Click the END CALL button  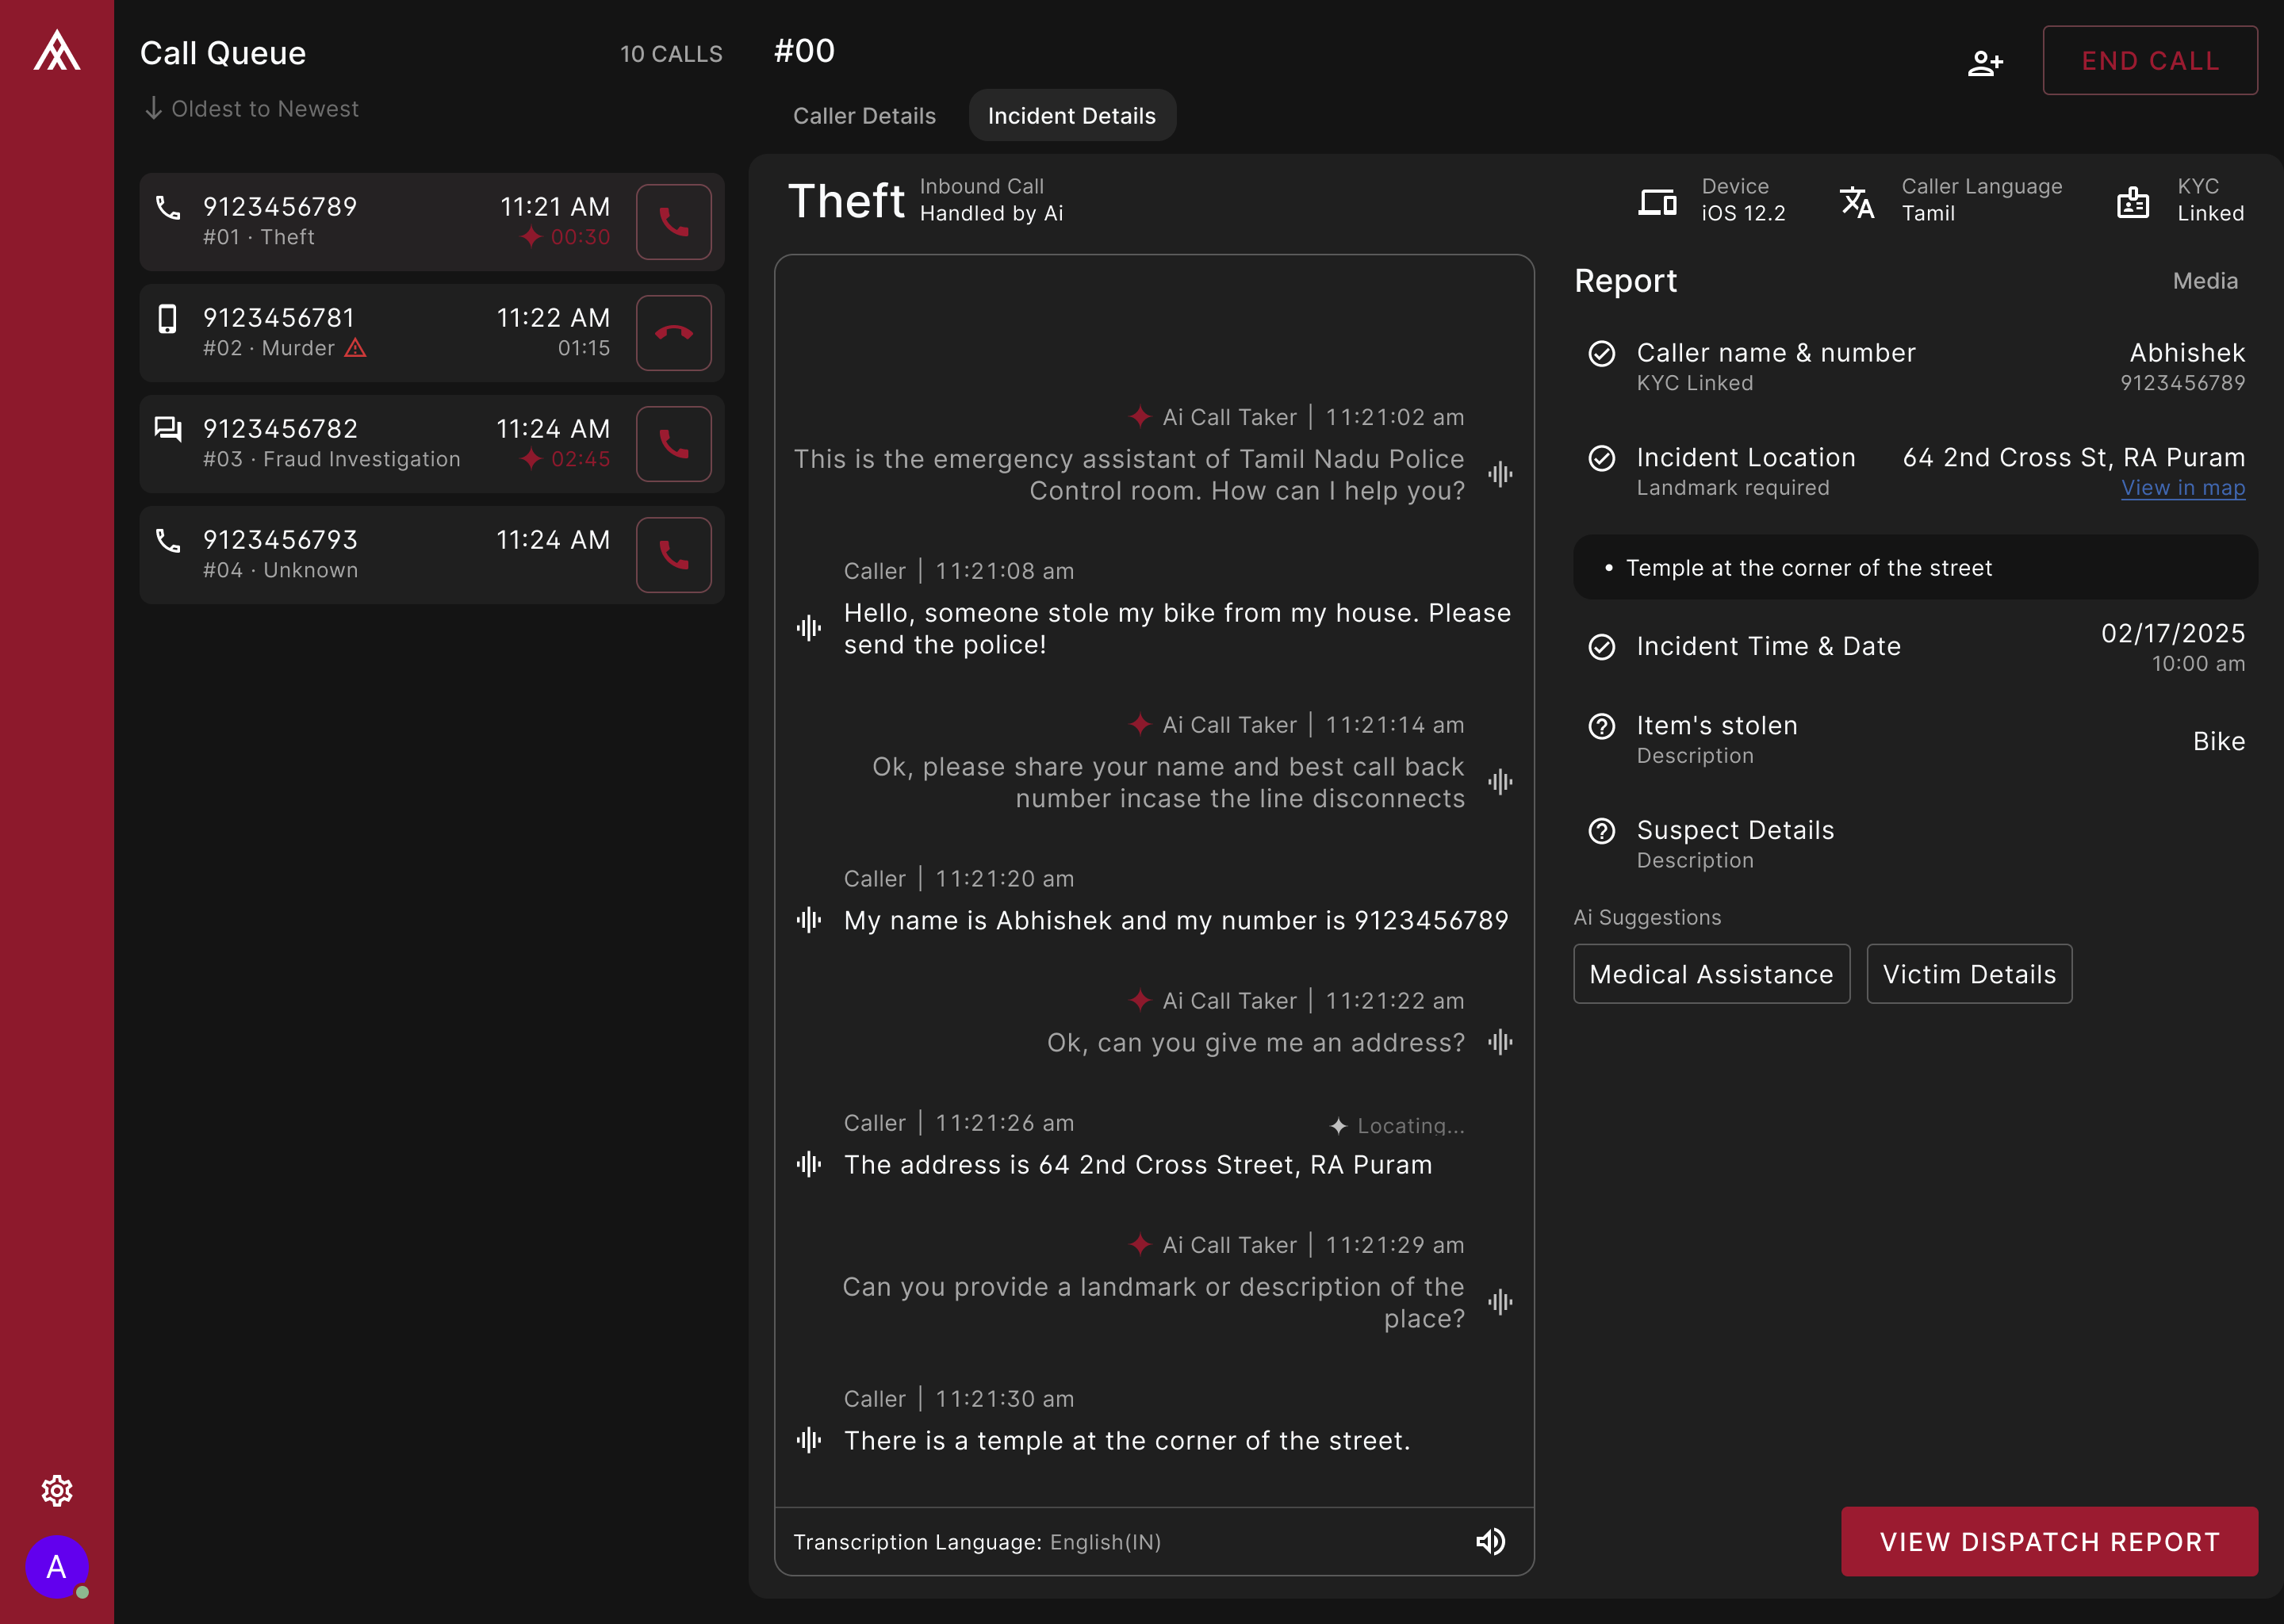(x=2149, y=61)
